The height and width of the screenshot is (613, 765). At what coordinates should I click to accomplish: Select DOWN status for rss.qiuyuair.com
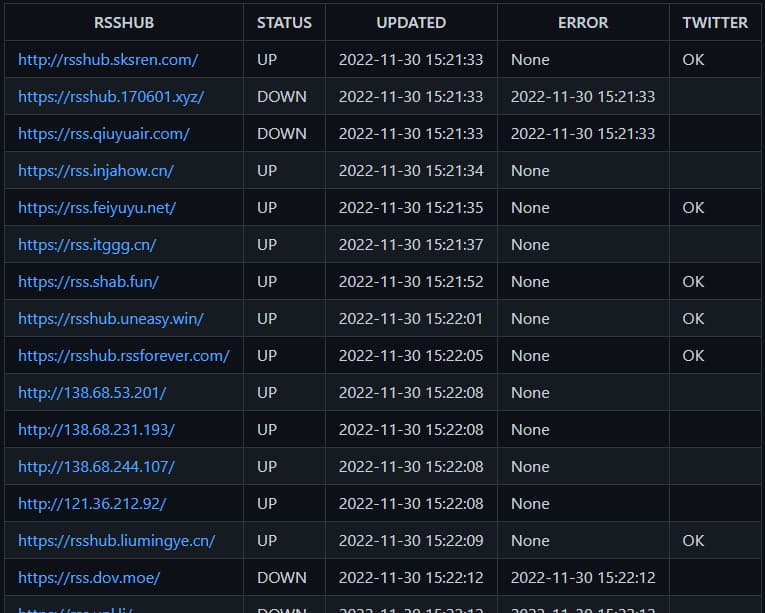click(282, 134)
